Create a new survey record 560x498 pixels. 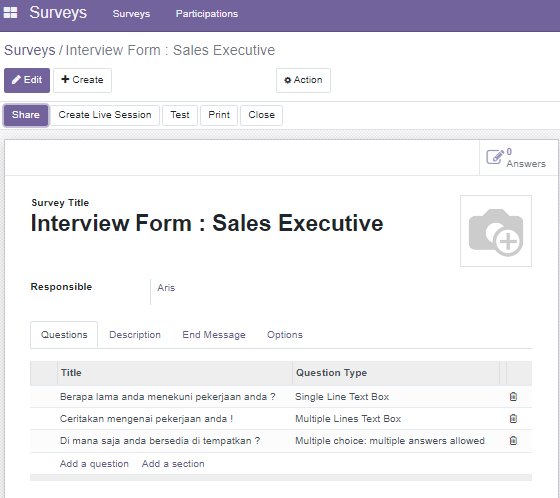(x=82, y=80)
